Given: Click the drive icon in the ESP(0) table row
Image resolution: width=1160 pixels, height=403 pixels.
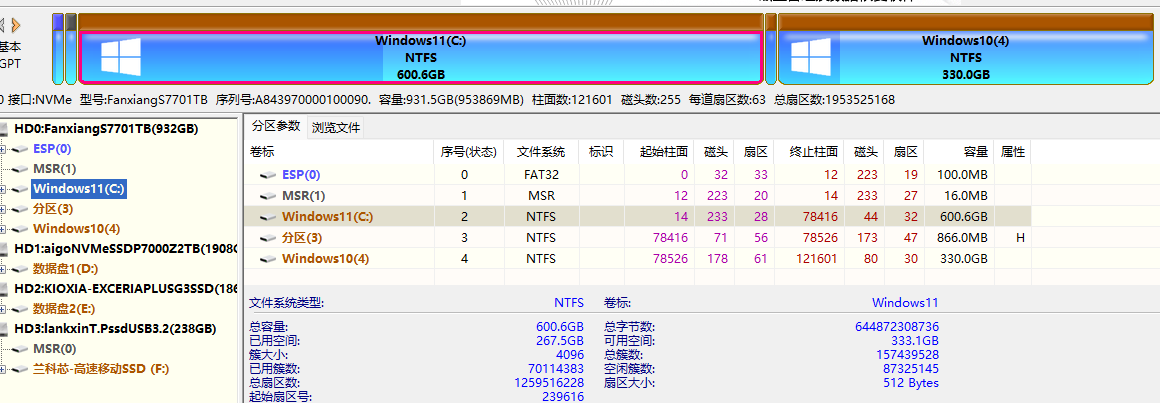Looking at the screenshot, I should (x=268, y=175).
